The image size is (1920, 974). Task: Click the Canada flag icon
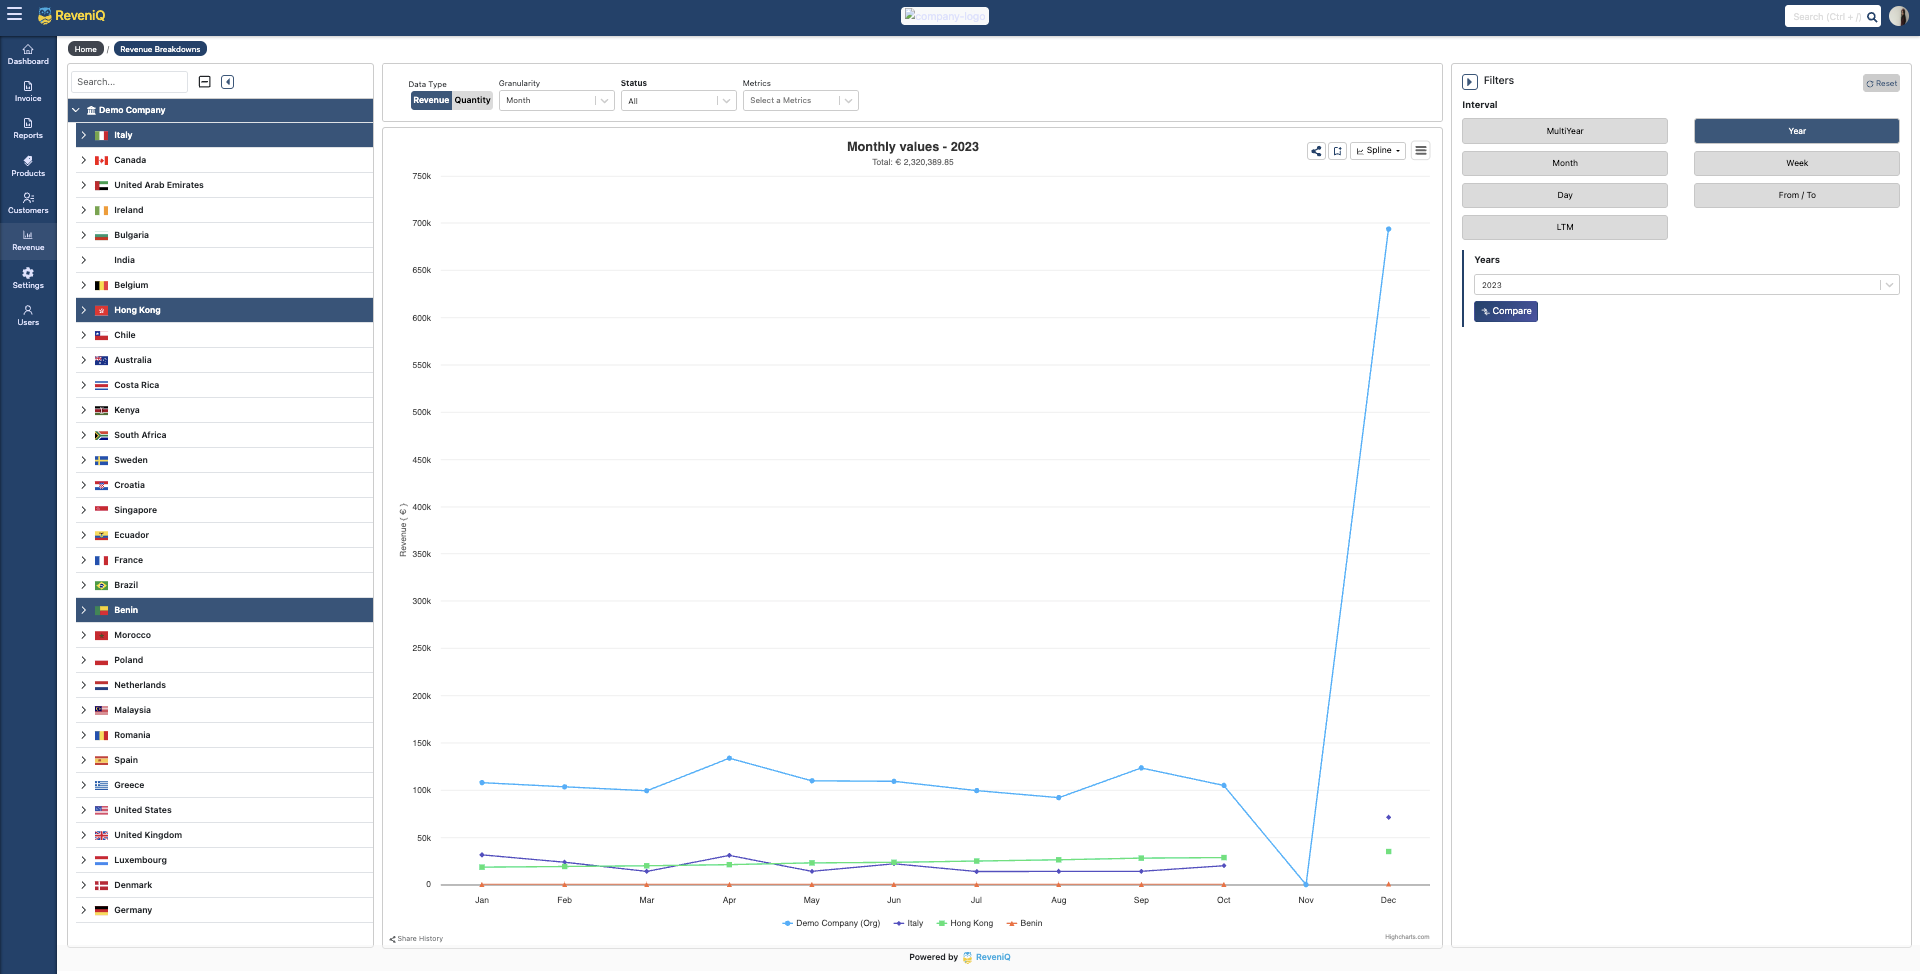(101, 160)
